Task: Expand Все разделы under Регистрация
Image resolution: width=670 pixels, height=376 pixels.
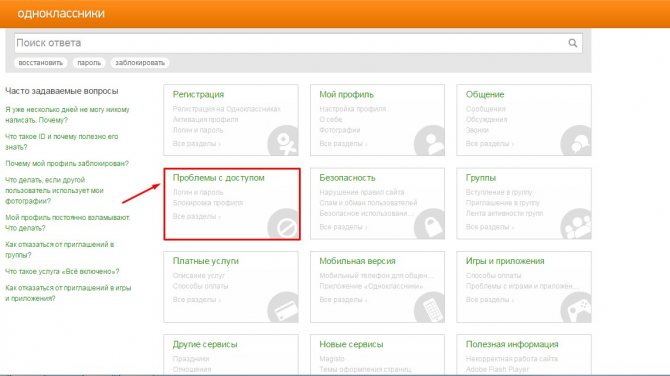Action: pyautogui.click(x=197, y=144)
